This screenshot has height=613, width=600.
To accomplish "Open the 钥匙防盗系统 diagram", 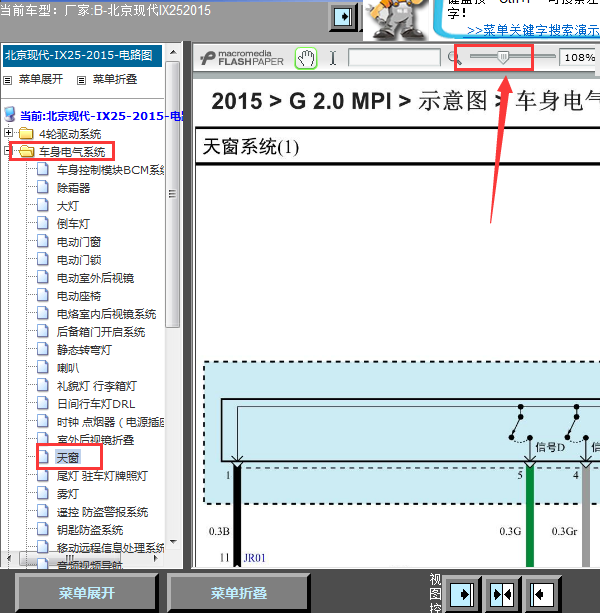I will [90, 530].
